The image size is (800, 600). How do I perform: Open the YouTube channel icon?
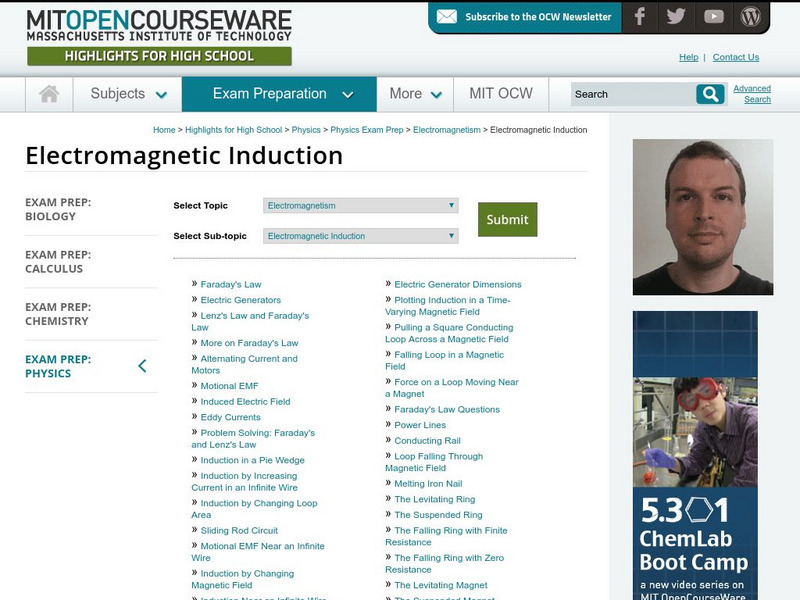click(x=713, y=16)
